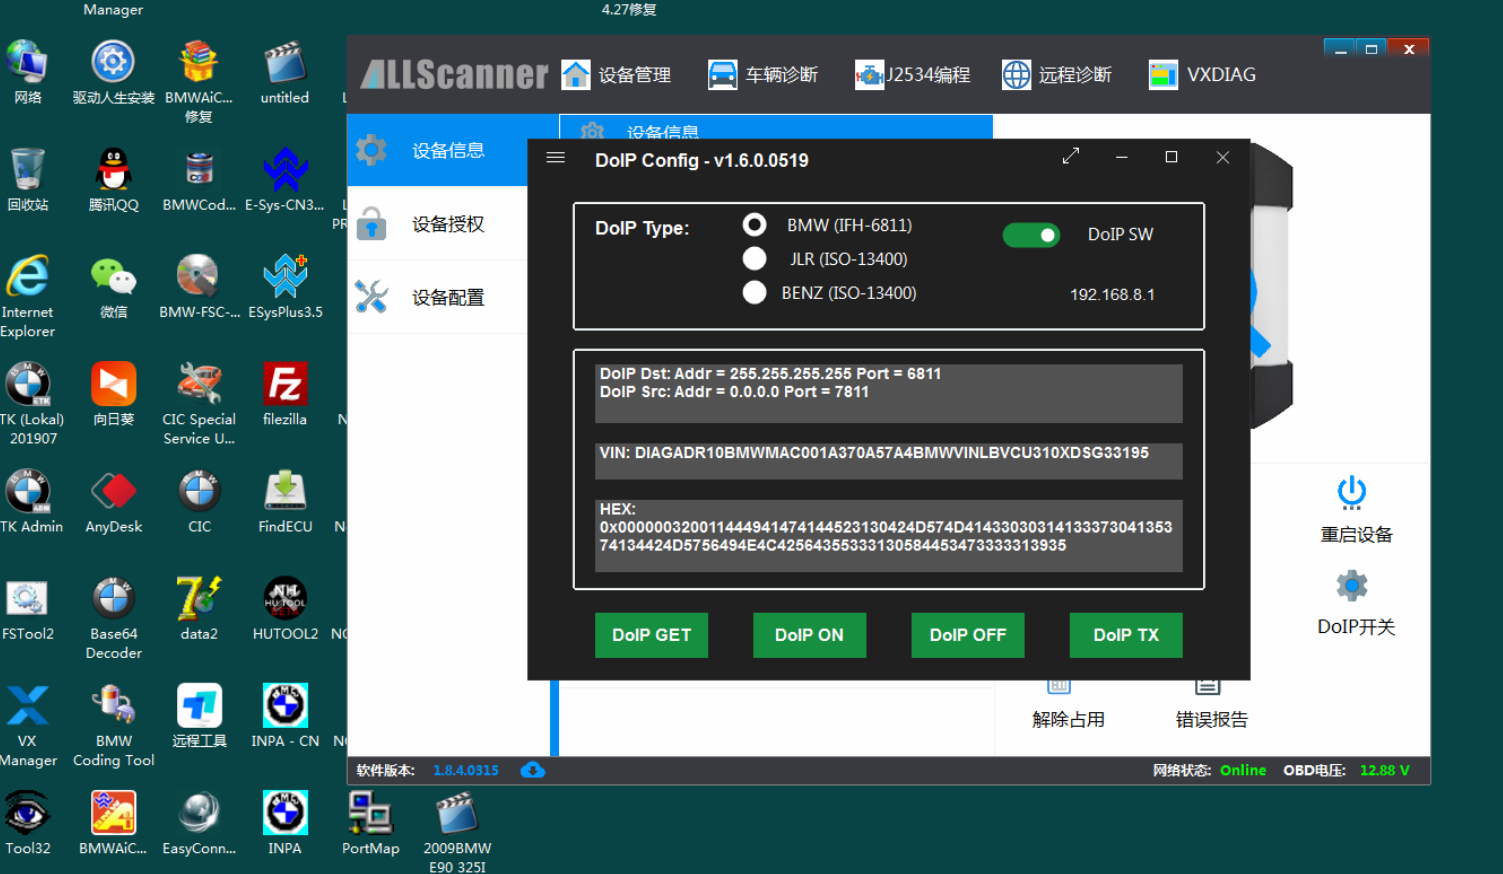The width and height of the screenshot is (1503, 874).
Task: Click the DoIP TX button
Action: pyautogui.click(x=1126, y=635)
